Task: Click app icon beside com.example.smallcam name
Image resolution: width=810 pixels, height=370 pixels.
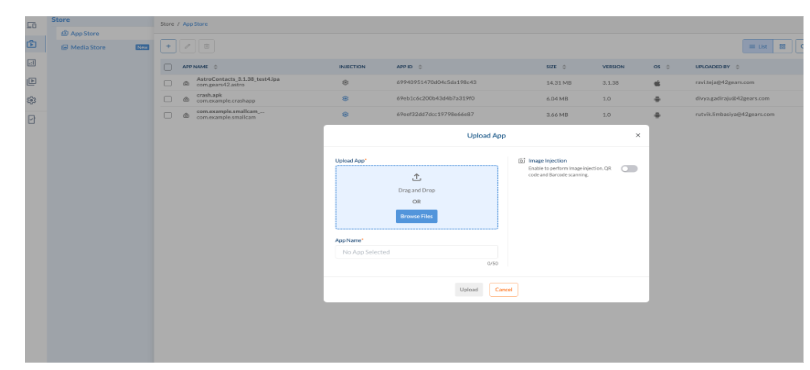Action: (186, 116)
